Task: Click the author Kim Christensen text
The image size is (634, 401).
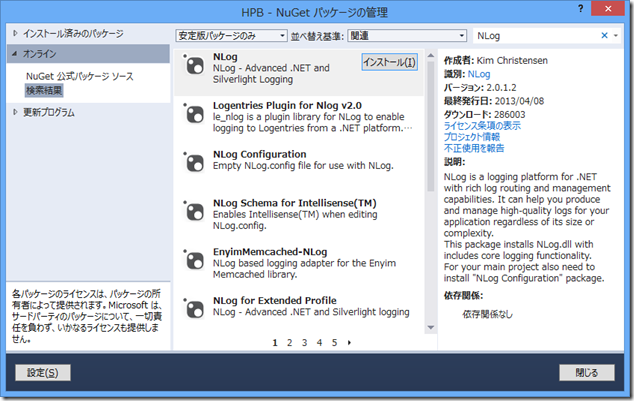Action: 512,61
